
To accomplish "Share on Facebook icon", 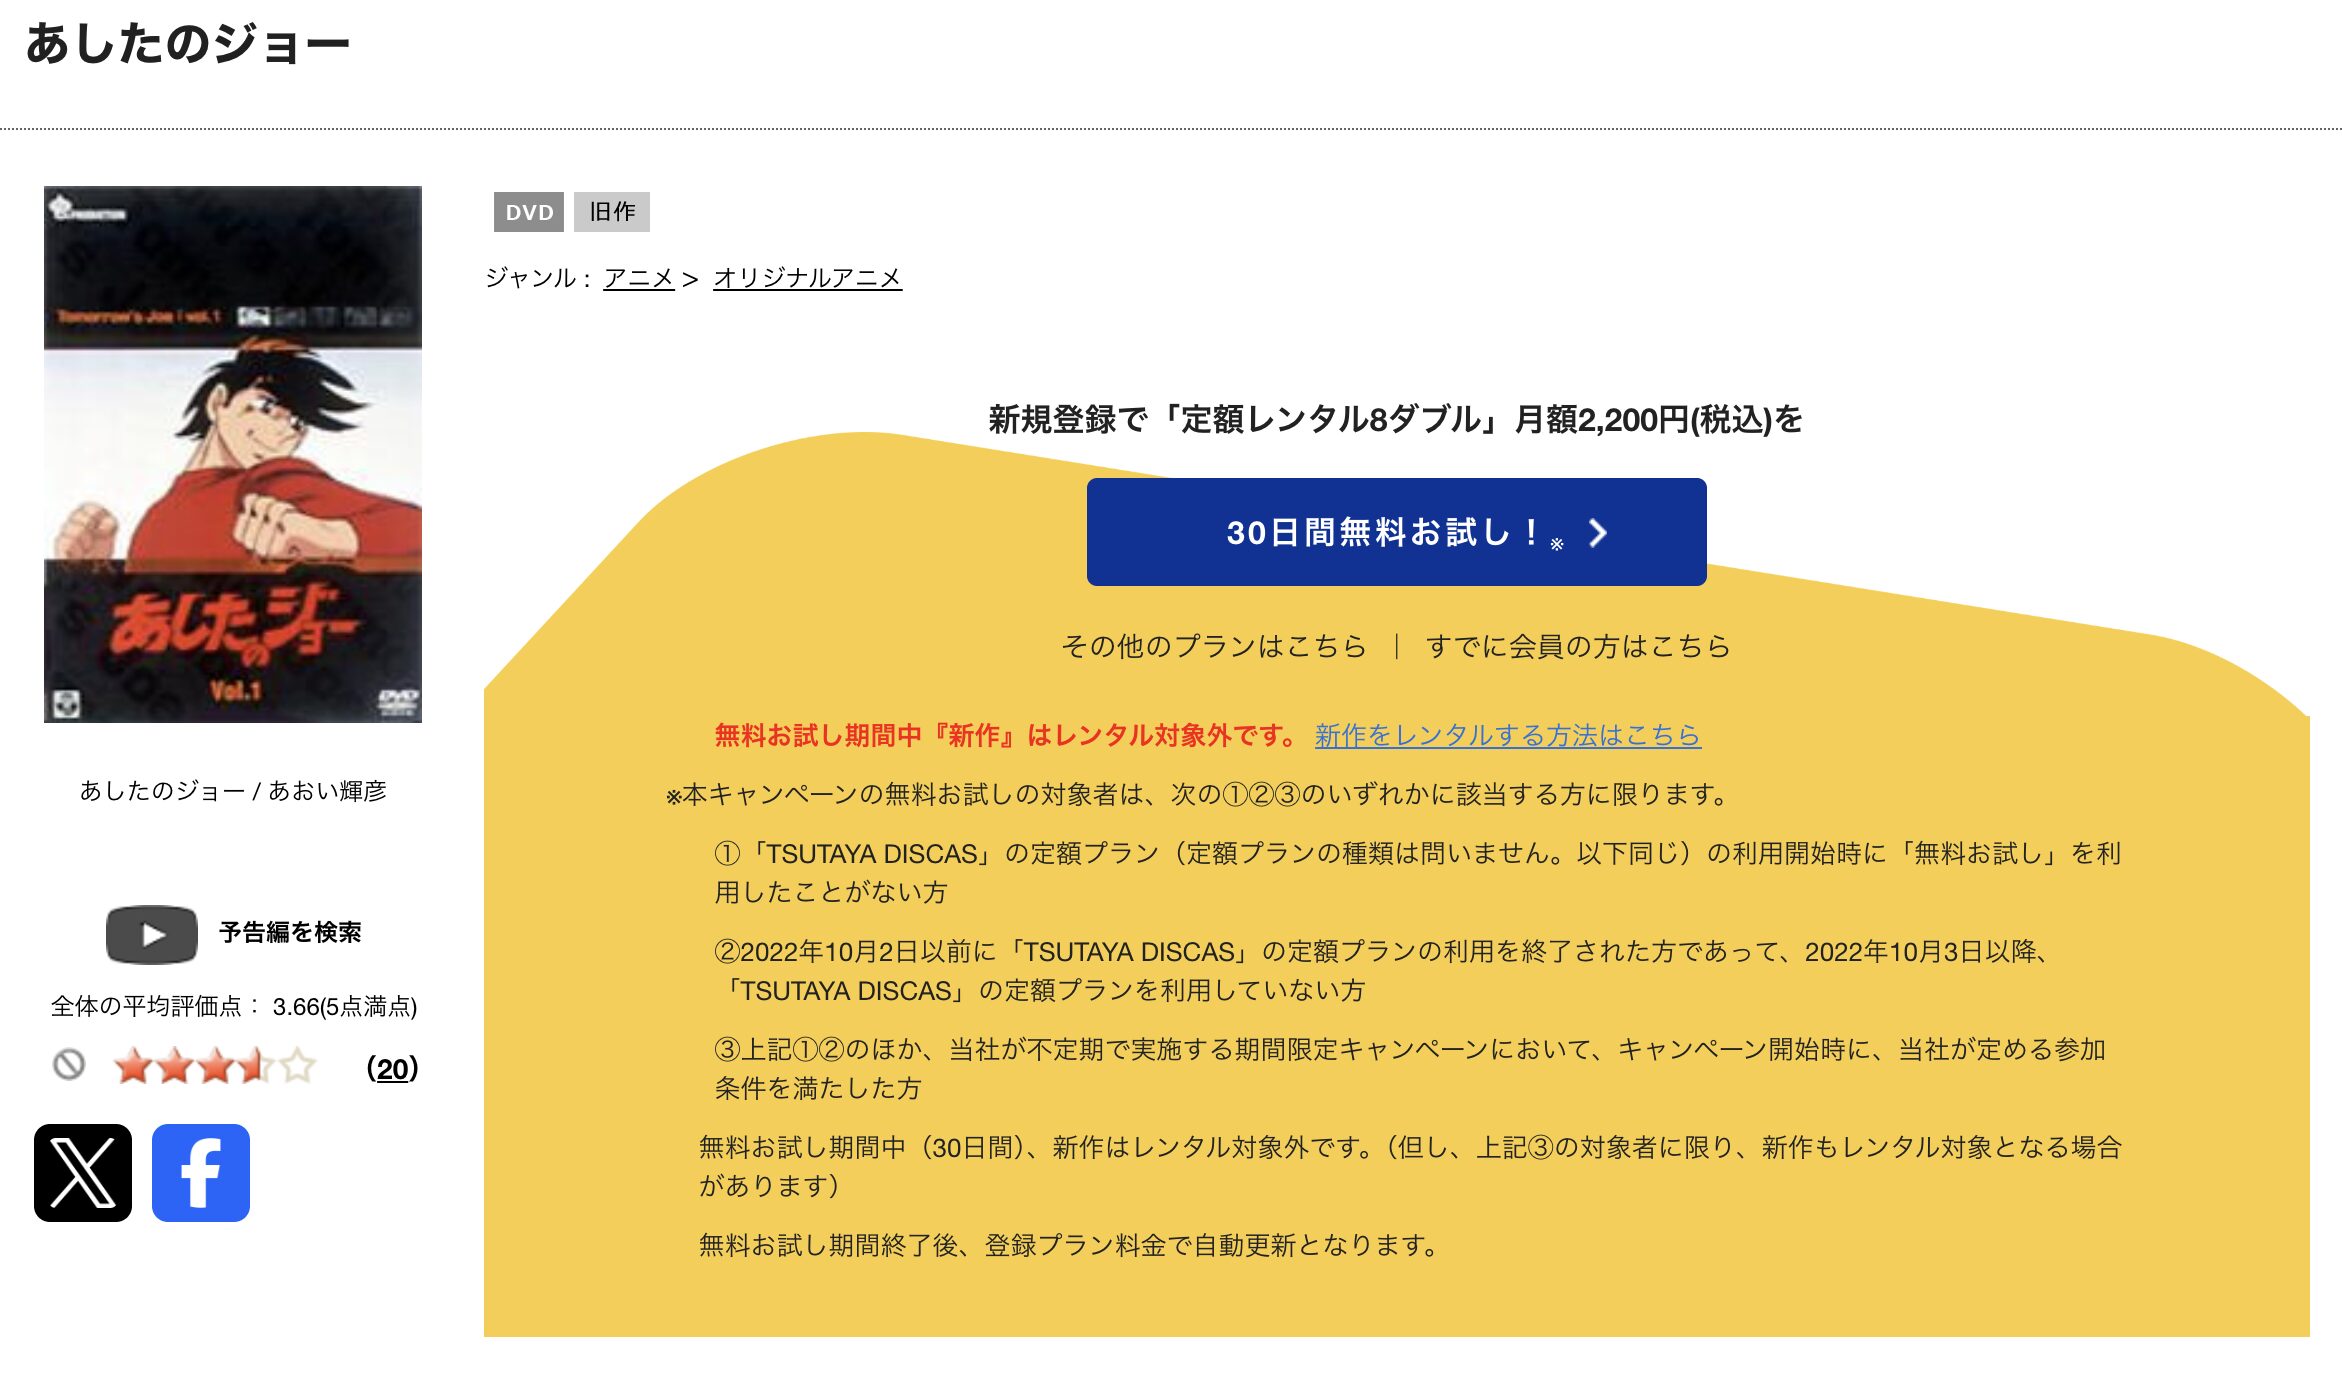I will pyautogui.click(x=201, y=1173).
